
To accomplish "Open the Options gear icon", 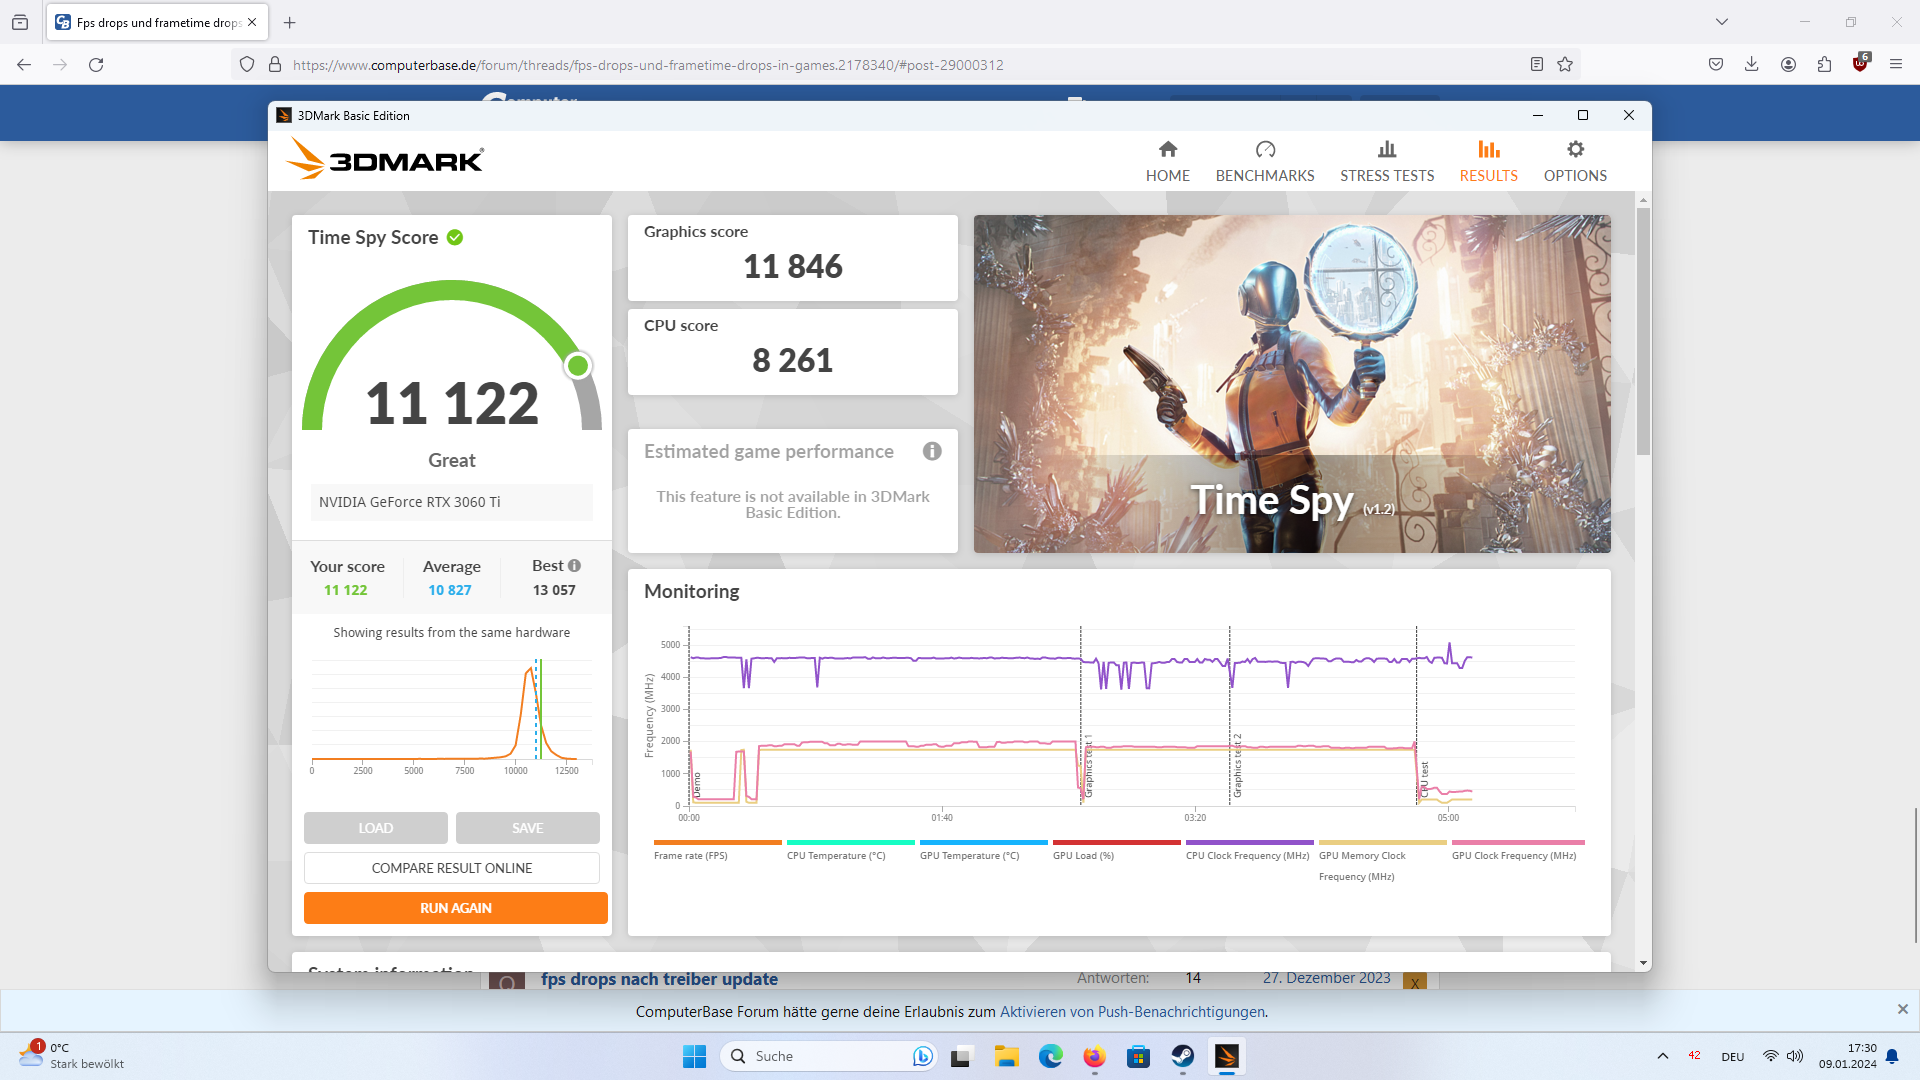I will tap(1575, 150).
